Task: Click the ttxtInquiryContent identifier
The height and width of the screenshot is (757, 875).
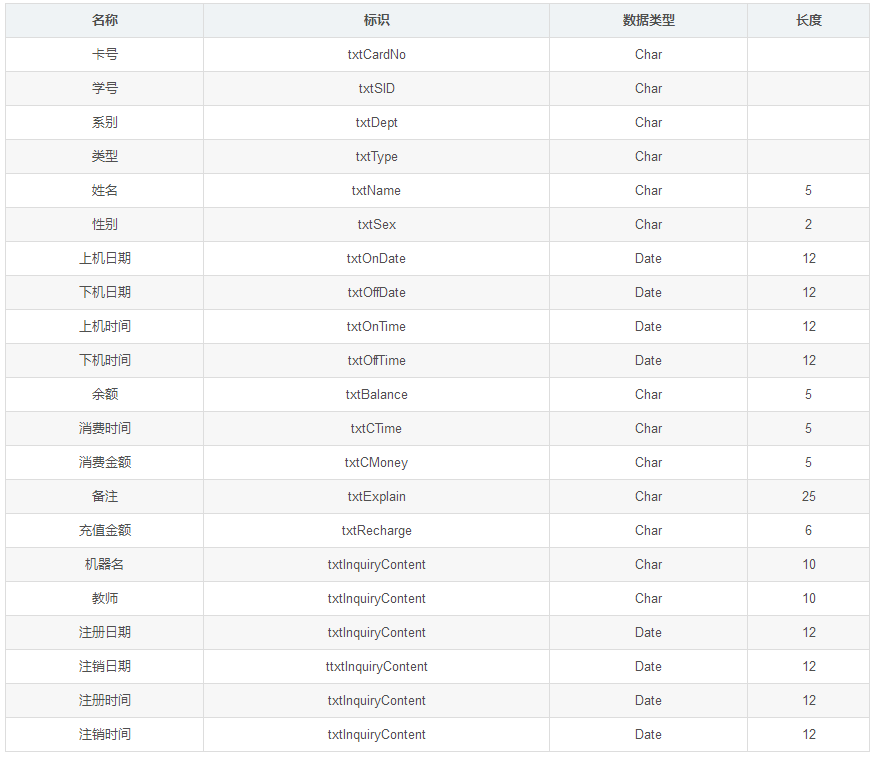Action: (376, 667)
